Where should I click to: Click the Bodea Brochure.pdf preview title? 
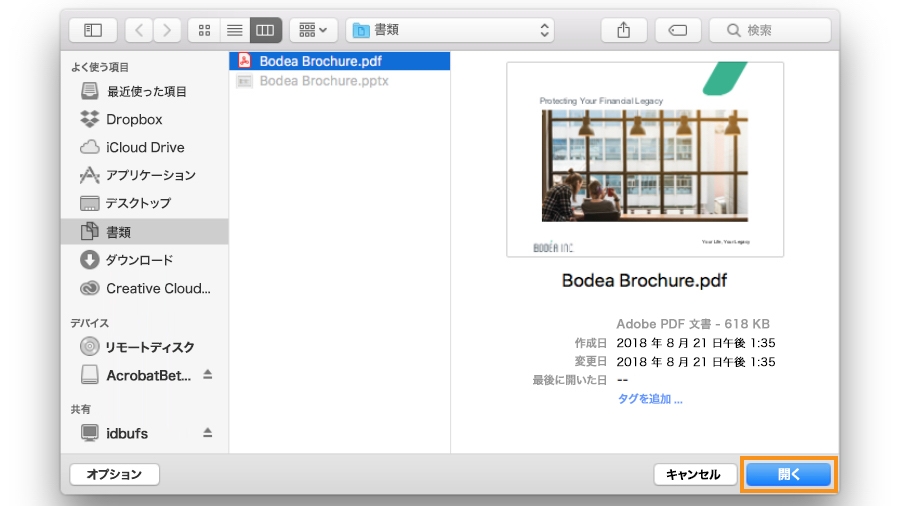644,281
